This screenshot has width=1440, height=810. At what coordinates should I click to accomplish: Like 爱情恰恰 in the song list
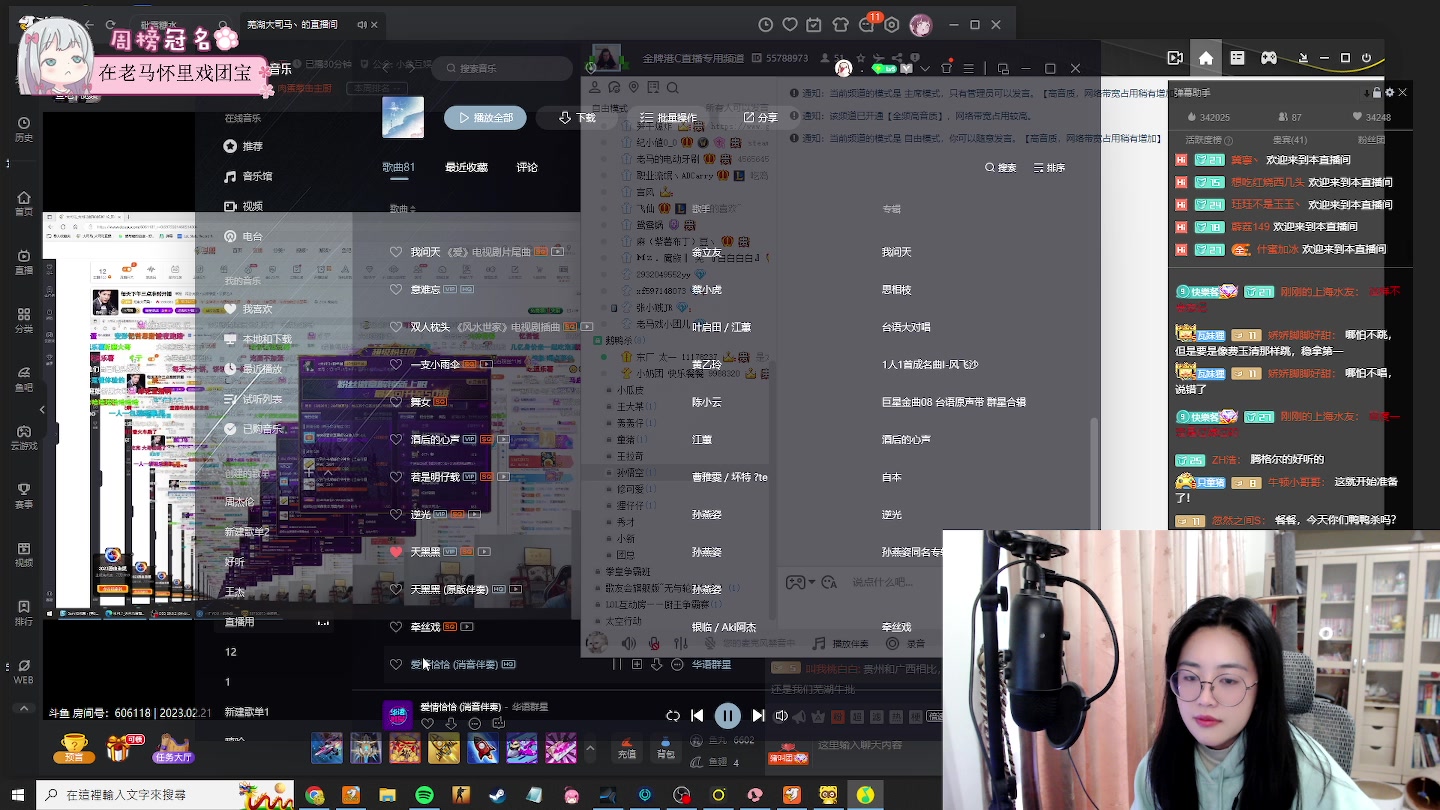coord(396,664)
